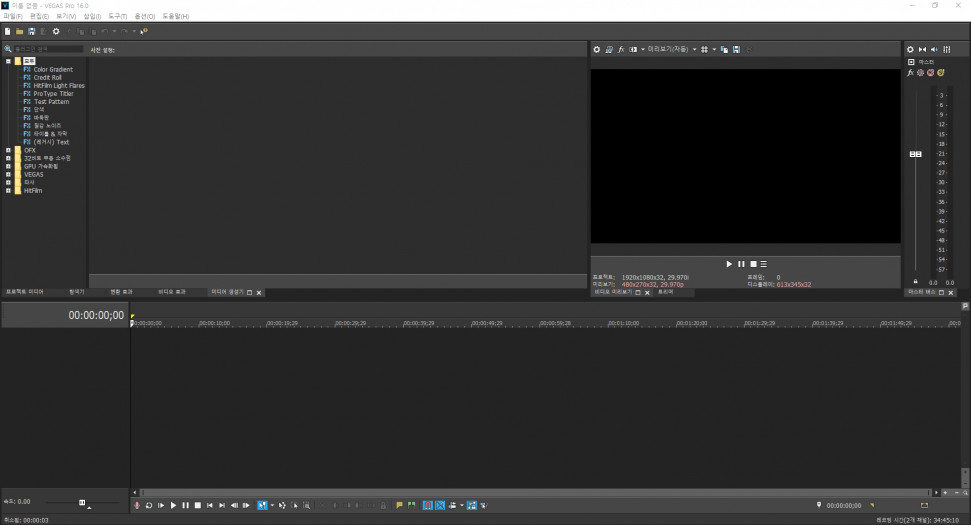Screen dimensions: 971x525
Task: Toggle snapping magnet icon
Action: [x=427, y=505]
